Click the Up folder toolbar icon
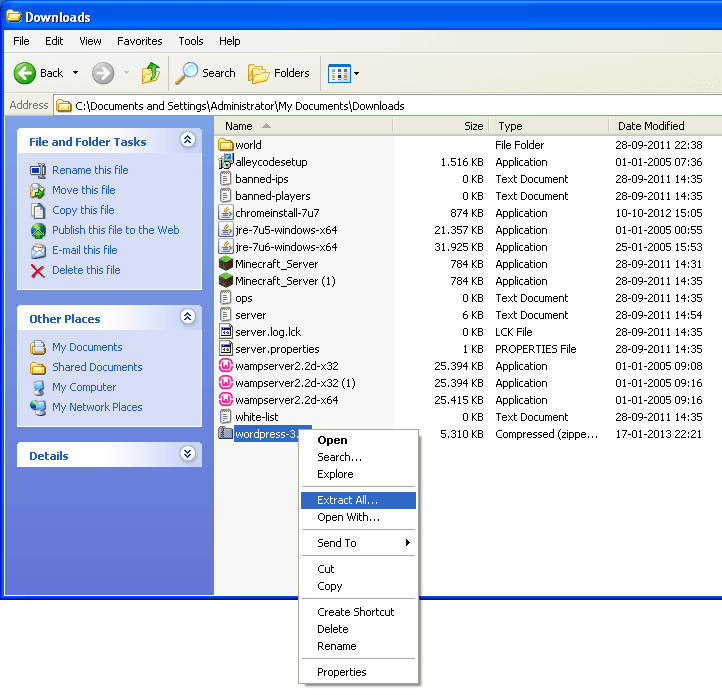Image resolution: width=722 pixels, height=695 pixels. click(x=150, y=73)
